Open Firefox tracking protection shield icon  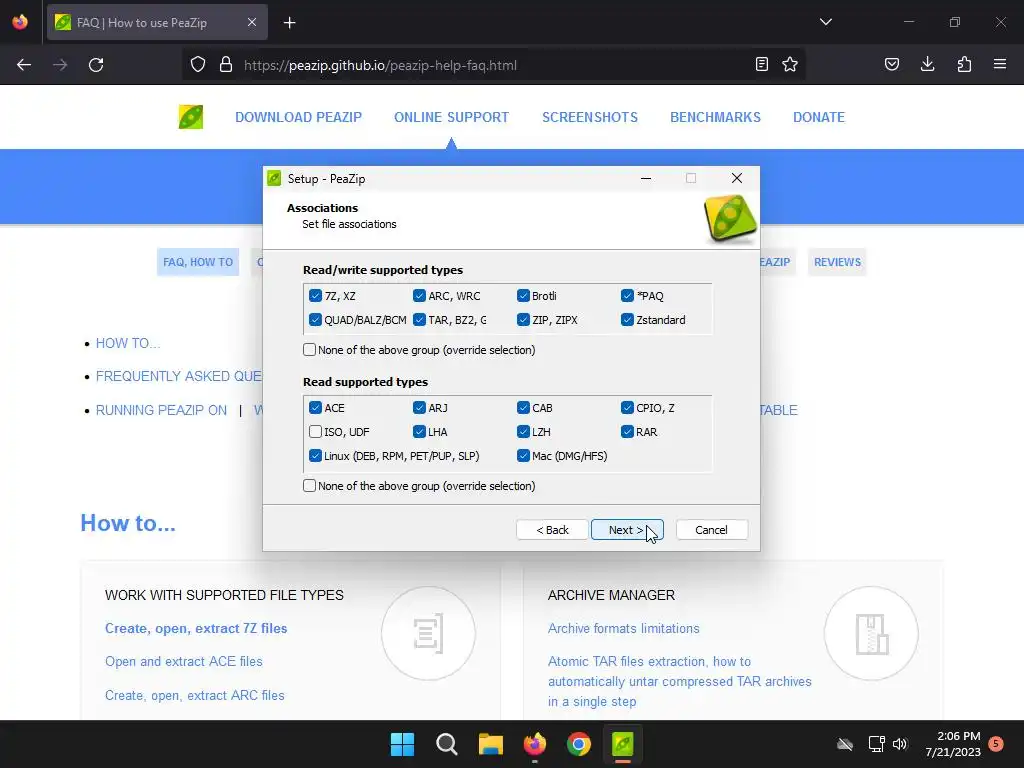pyautogui.click(x=198, y=65)
